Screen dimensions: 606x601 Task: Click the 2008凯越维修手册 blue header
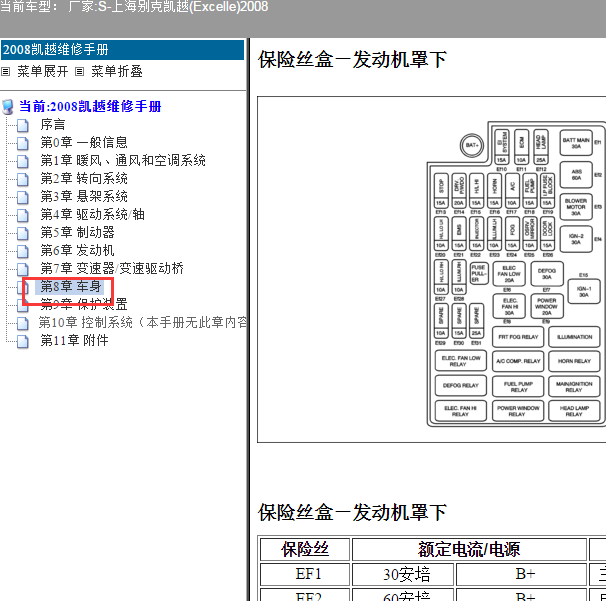click(x=123, y=50)
